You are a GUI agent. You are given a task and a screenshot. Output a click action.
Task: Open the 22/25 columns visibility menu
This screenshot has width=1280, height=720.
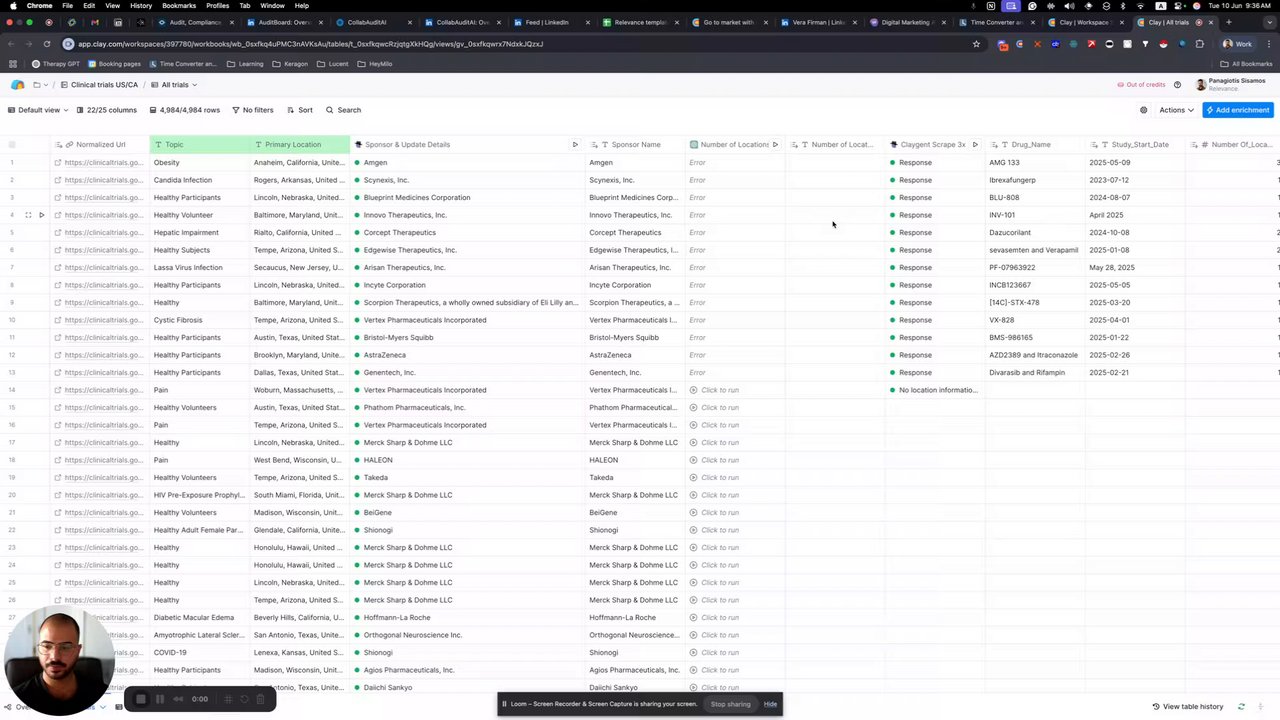[x=106, y=110]
